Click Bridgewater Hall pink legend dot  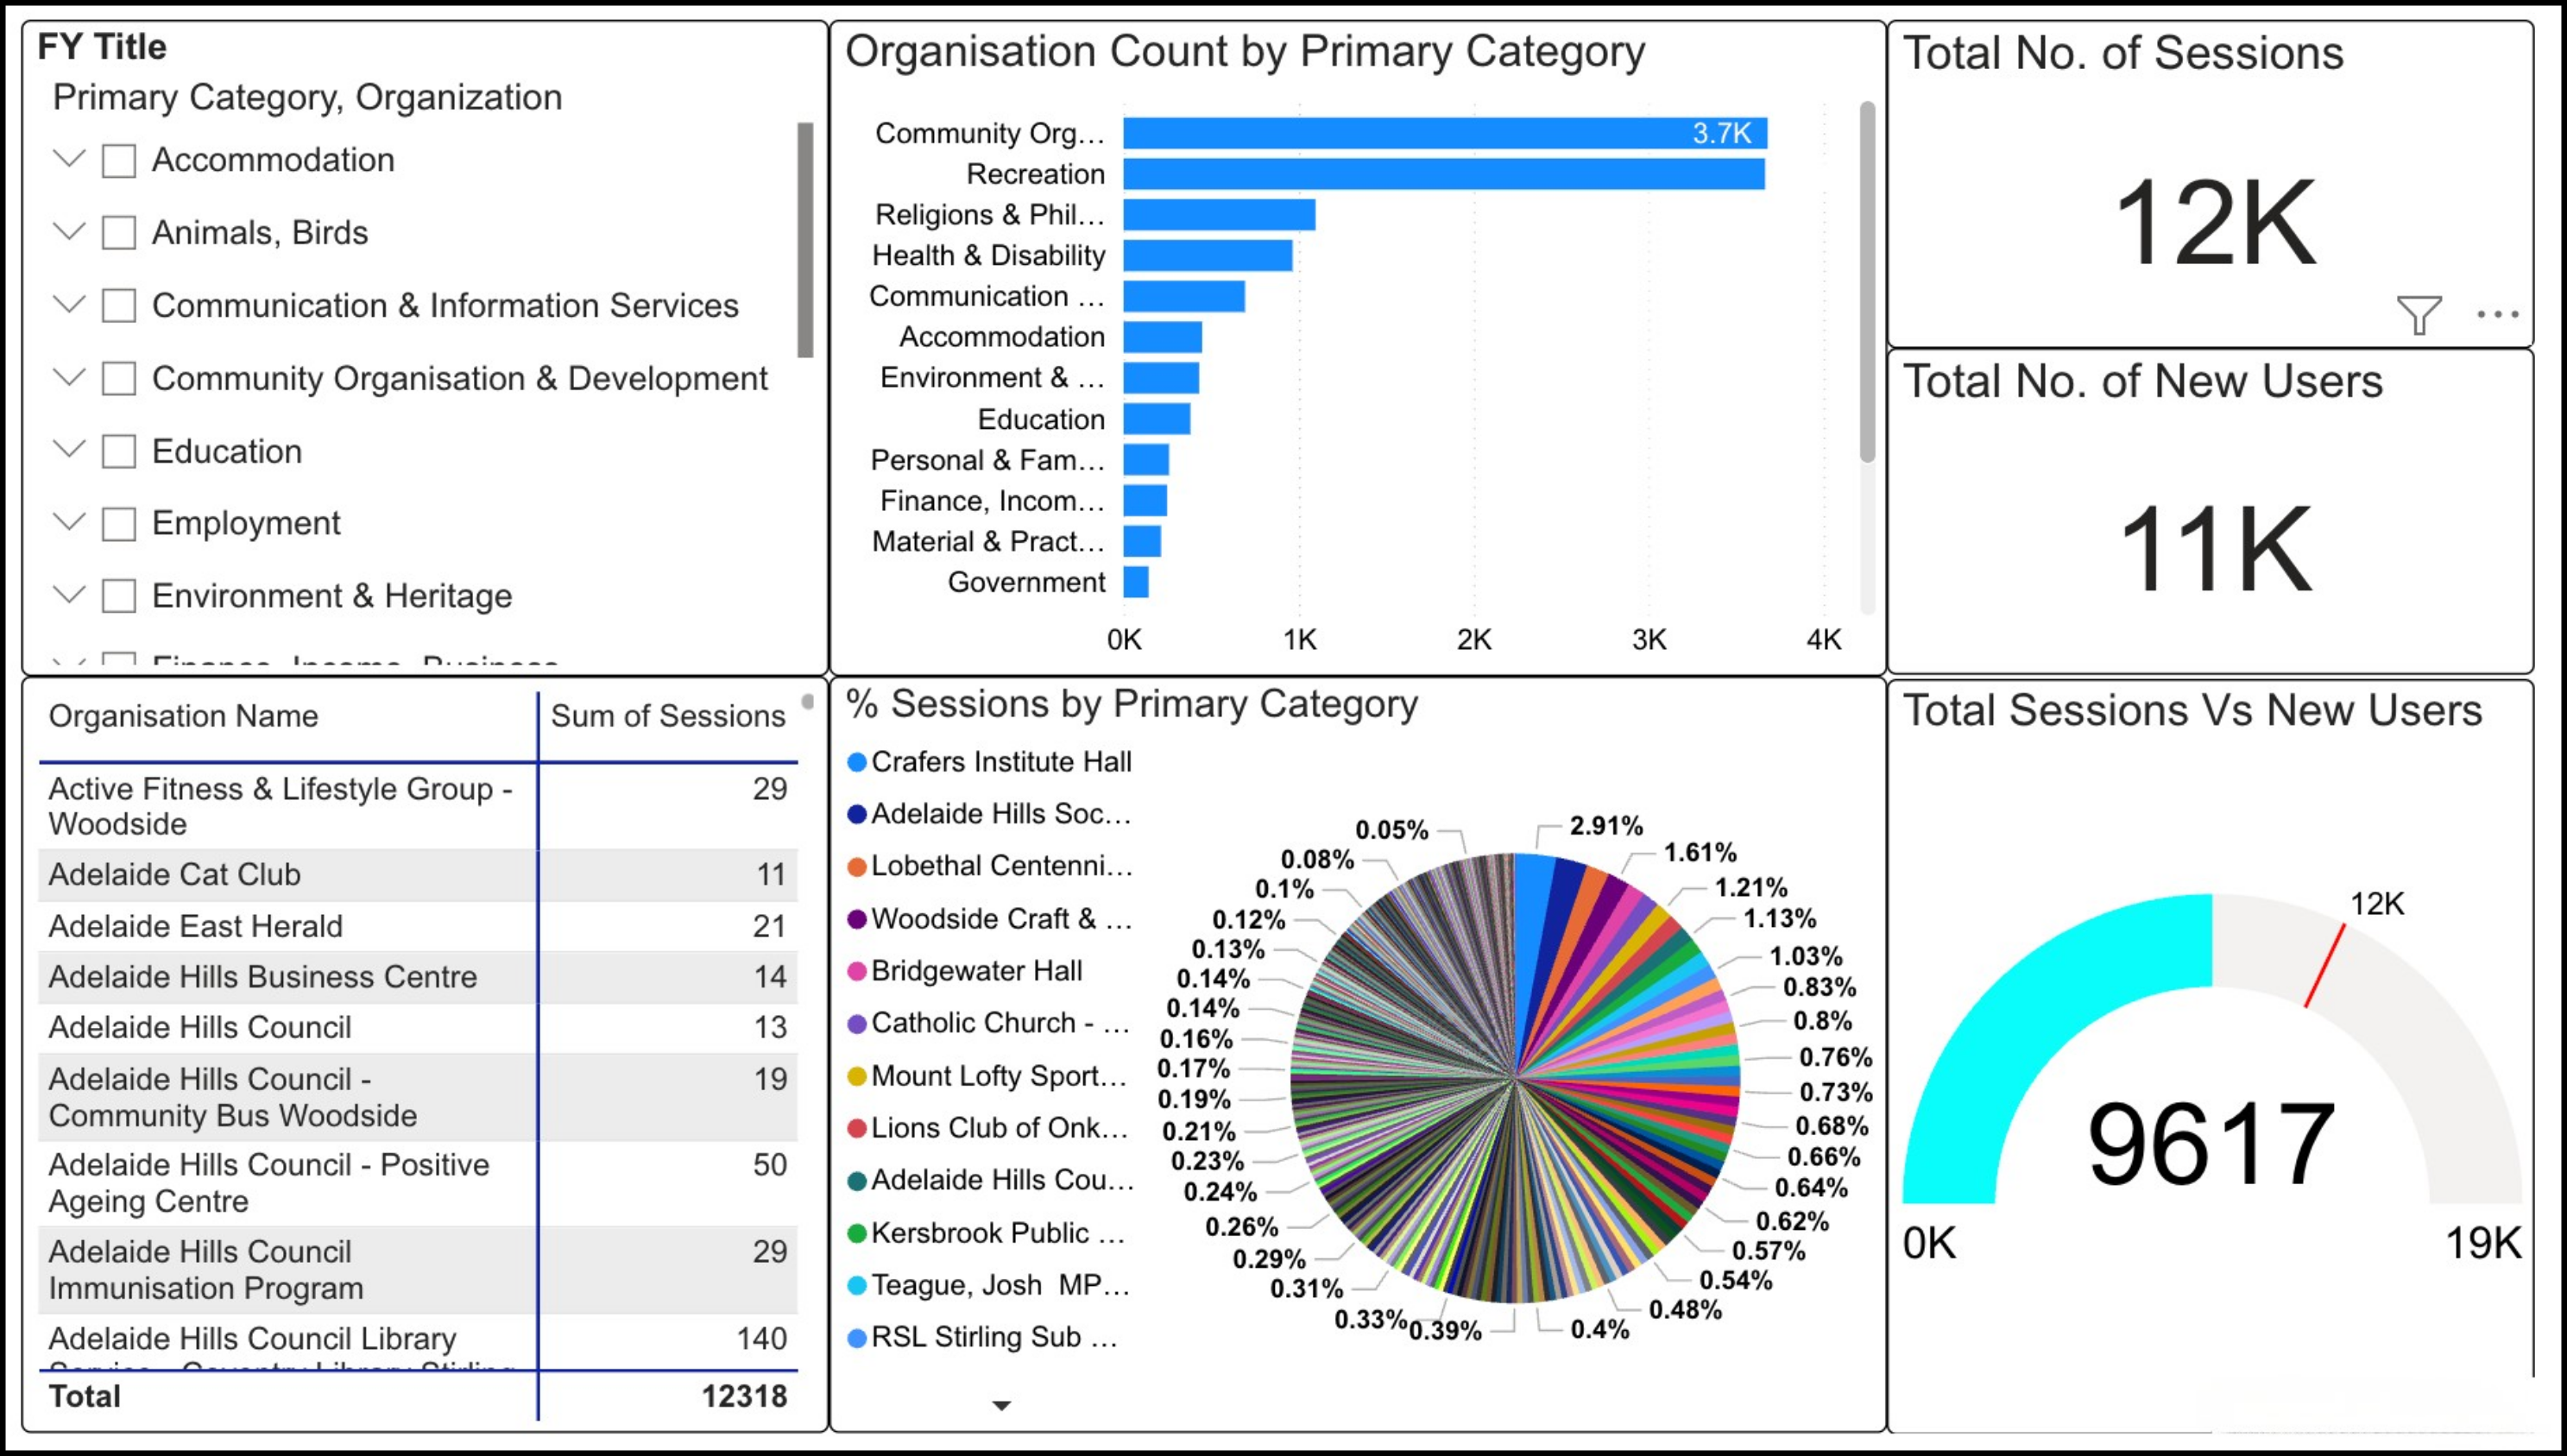(x=856, y=971)
